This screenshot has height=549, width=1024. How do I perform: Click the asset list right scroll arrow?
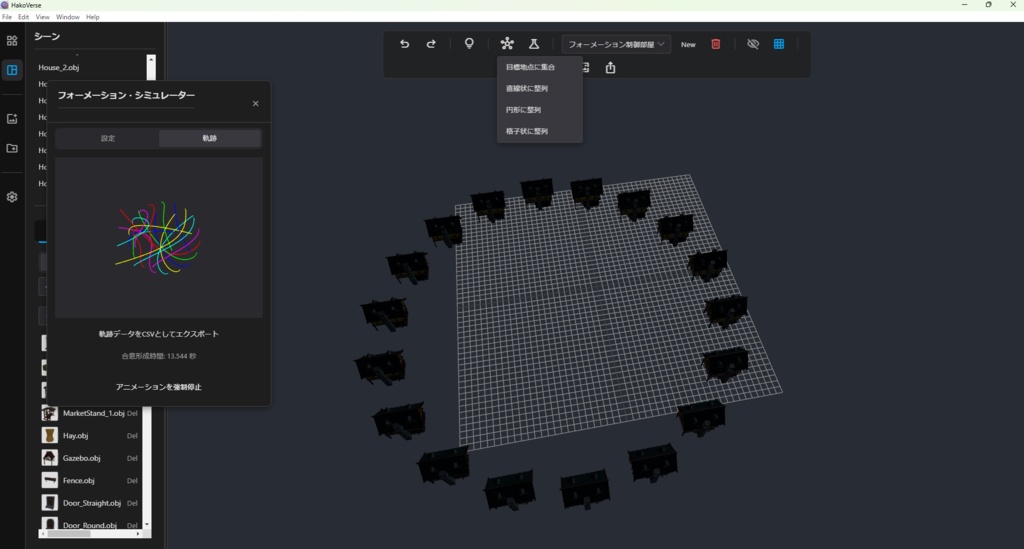(x=138, y=534)
